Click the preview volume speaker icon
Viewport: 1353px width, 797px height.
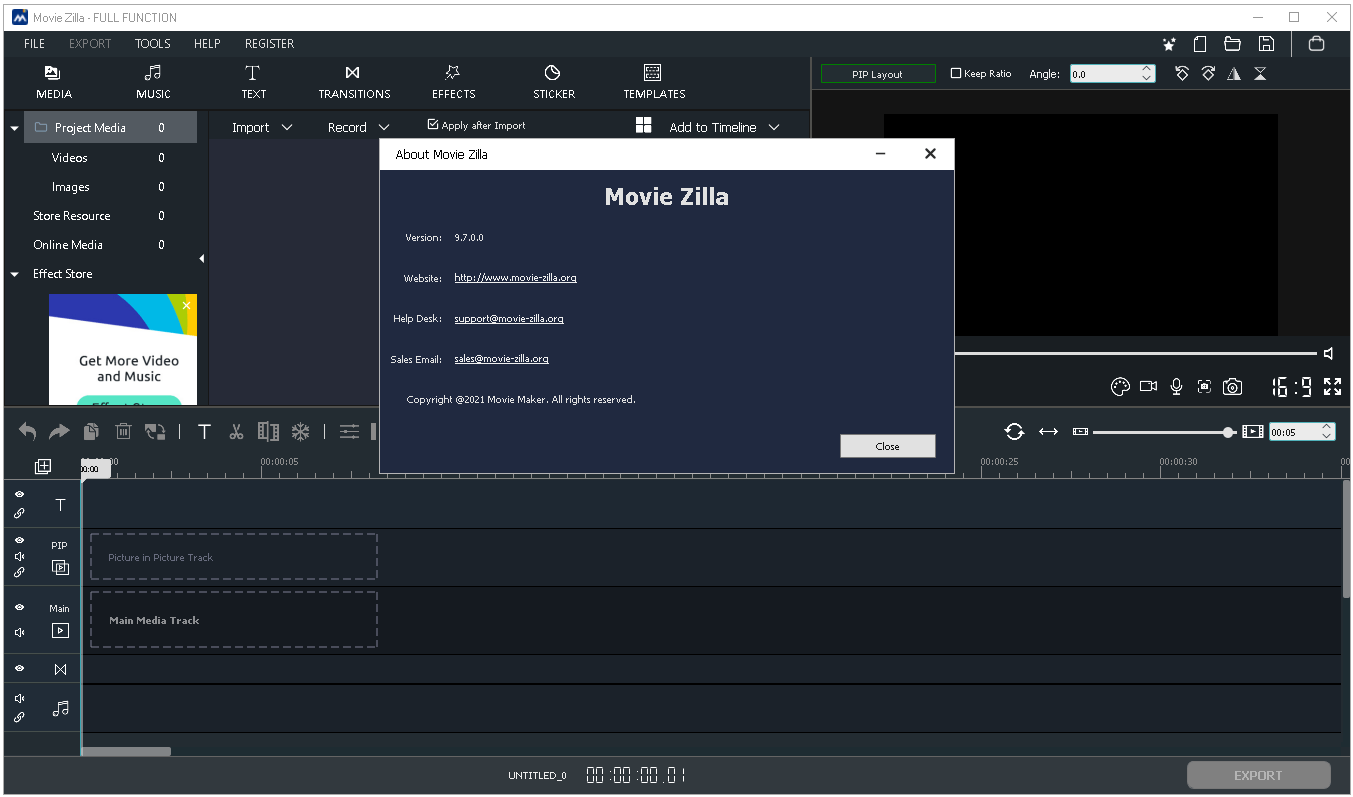[x=1329, y=353]
